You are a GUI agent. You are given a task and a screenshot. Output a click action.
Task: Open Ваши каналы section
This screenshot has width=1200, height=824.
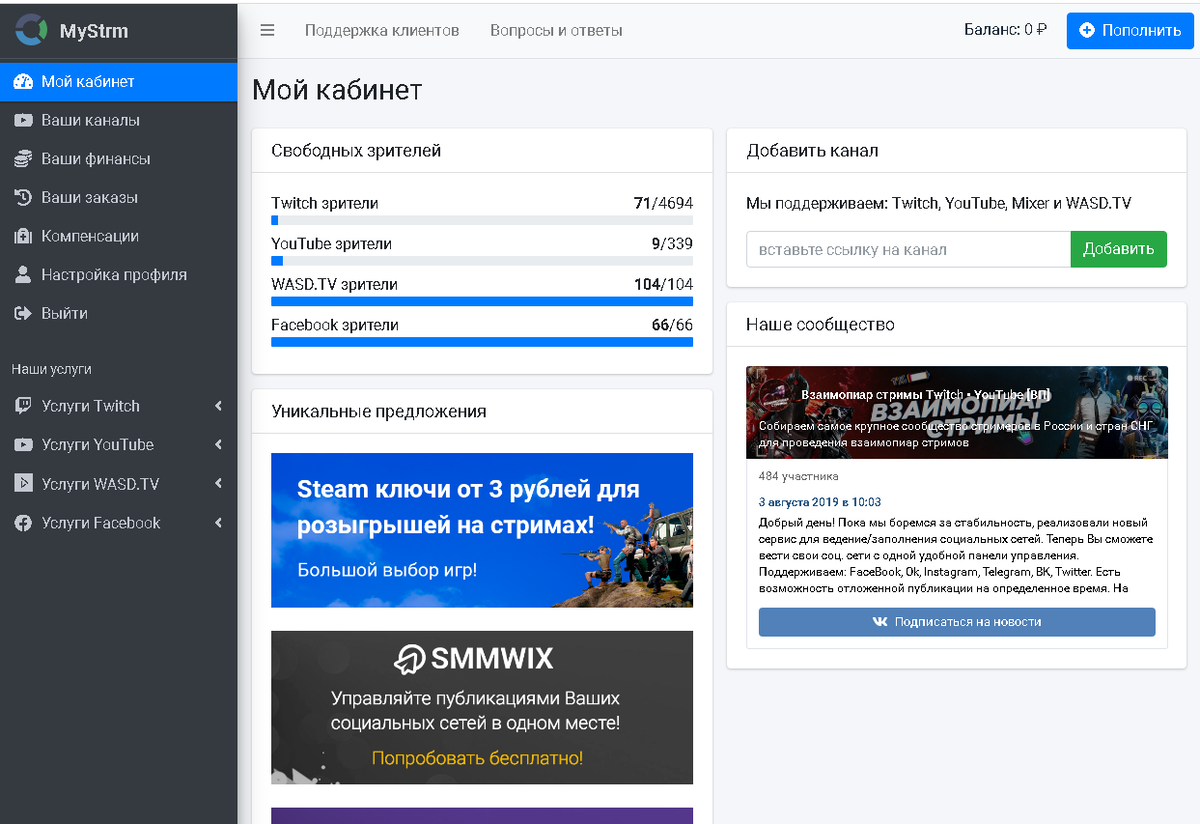119,120
